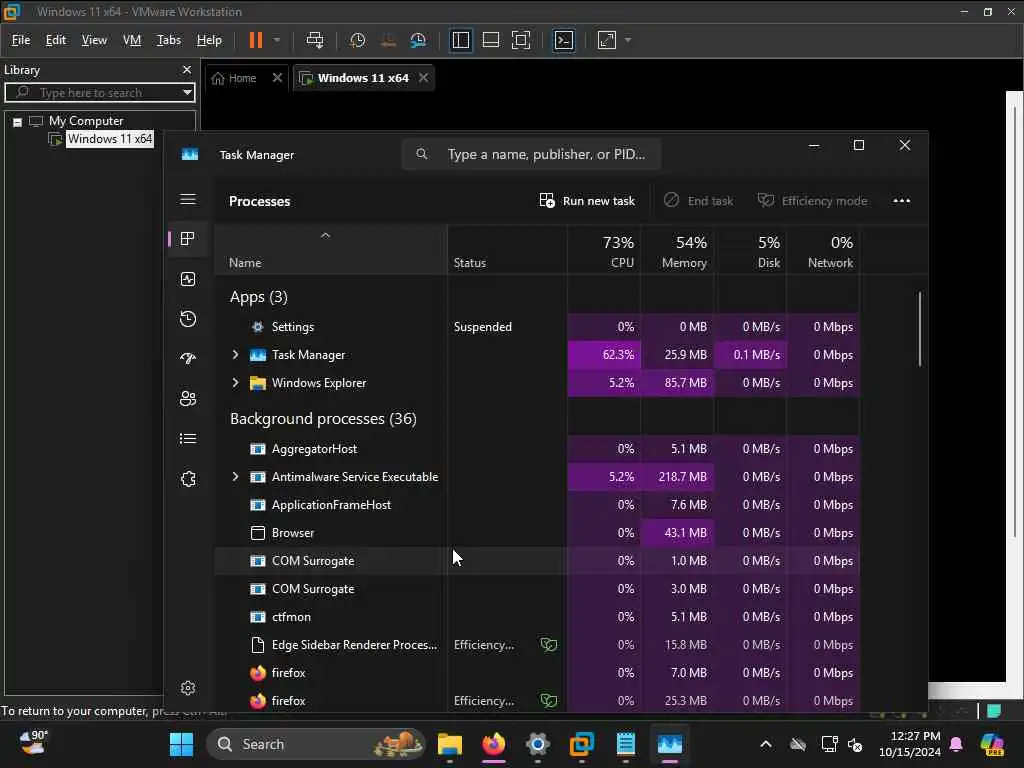Click the stretch guest display icon

607,40
